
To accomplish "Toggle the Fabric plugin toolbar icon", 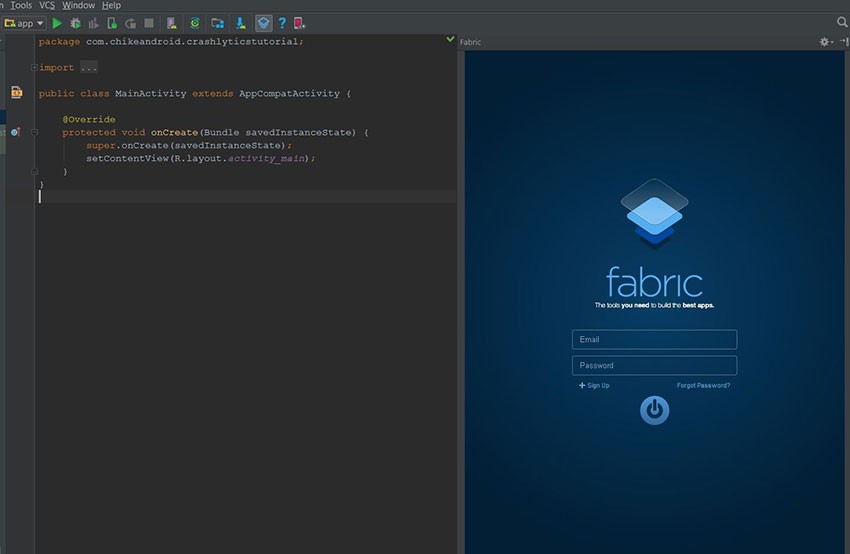I will [263, 23].
